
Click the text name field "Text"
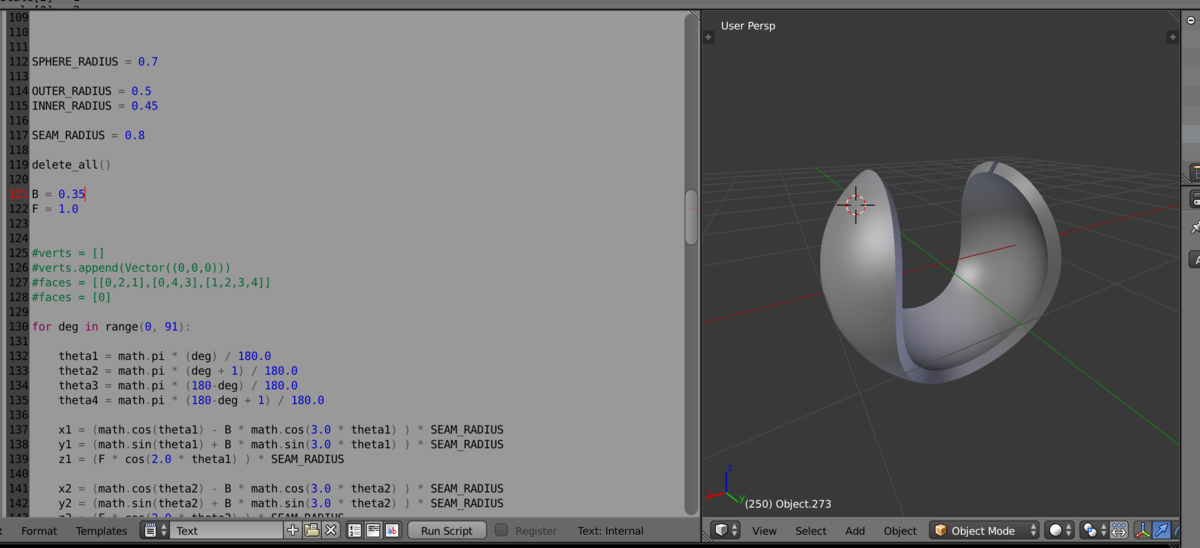pos(225,531)
